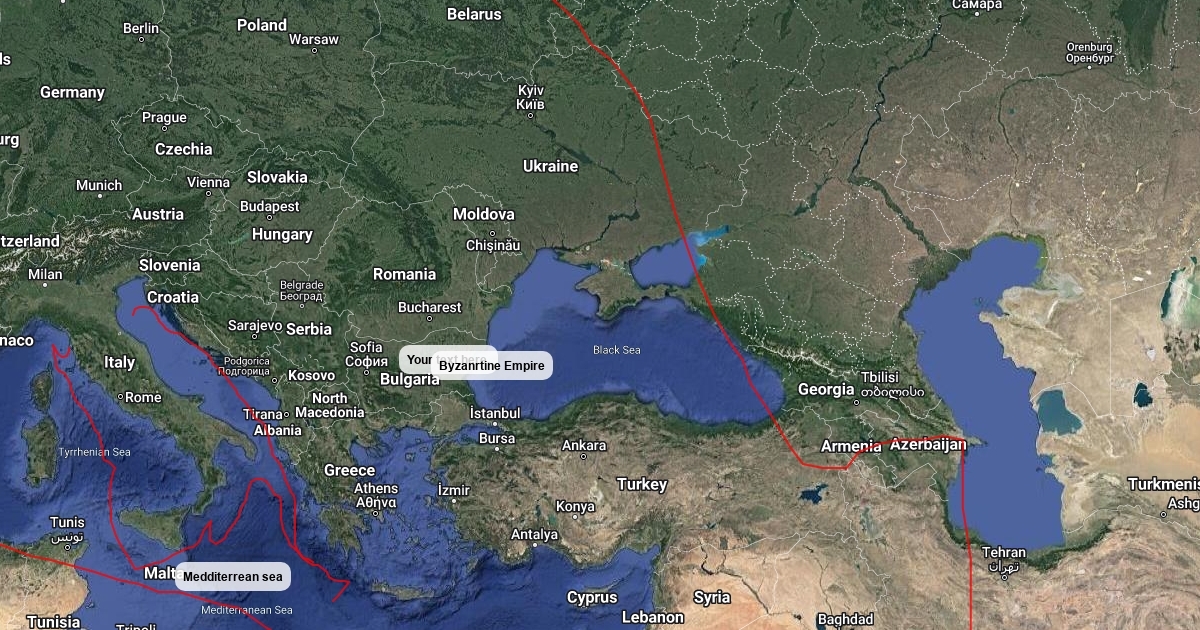Viewport: 1200px width, 630px height.
Task: Click the Medditerrean sea annotation label
Action: pyautogui.click(x=233, y=576)
